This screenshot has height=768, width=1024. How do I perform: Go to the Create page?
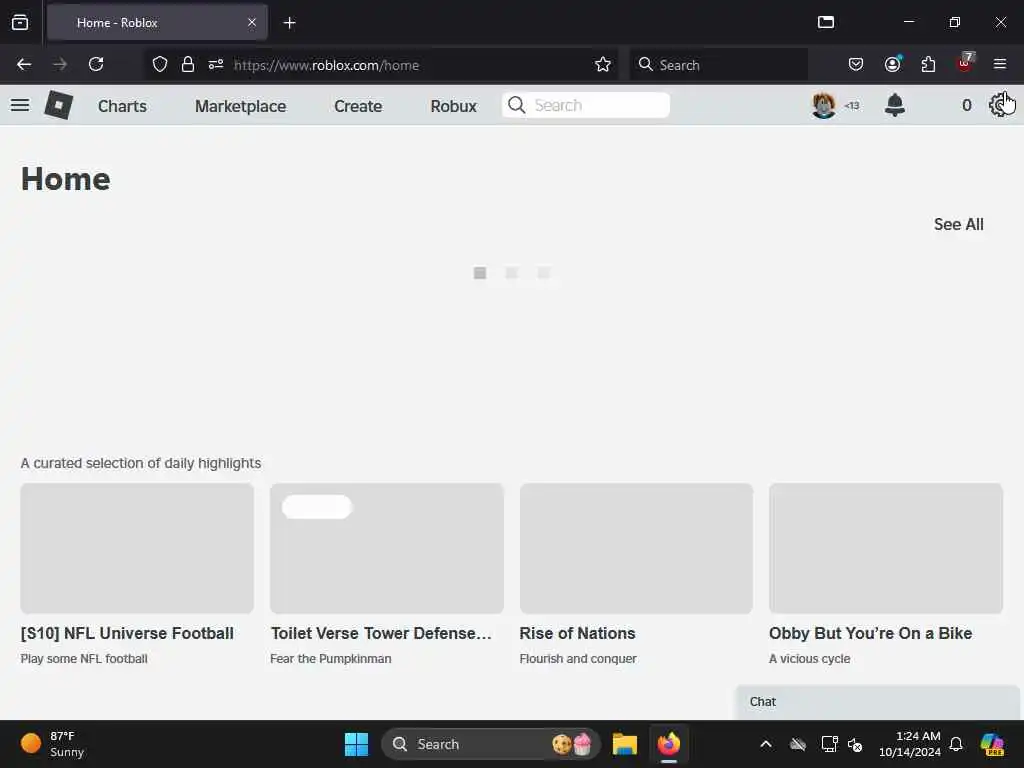(358, 106)
